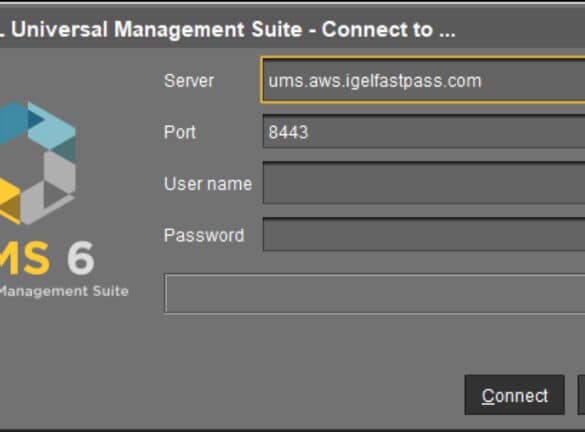Click the Connect button
Image resolution: width=585 pixels, height=433 pixels.
[x=514, y=395]
